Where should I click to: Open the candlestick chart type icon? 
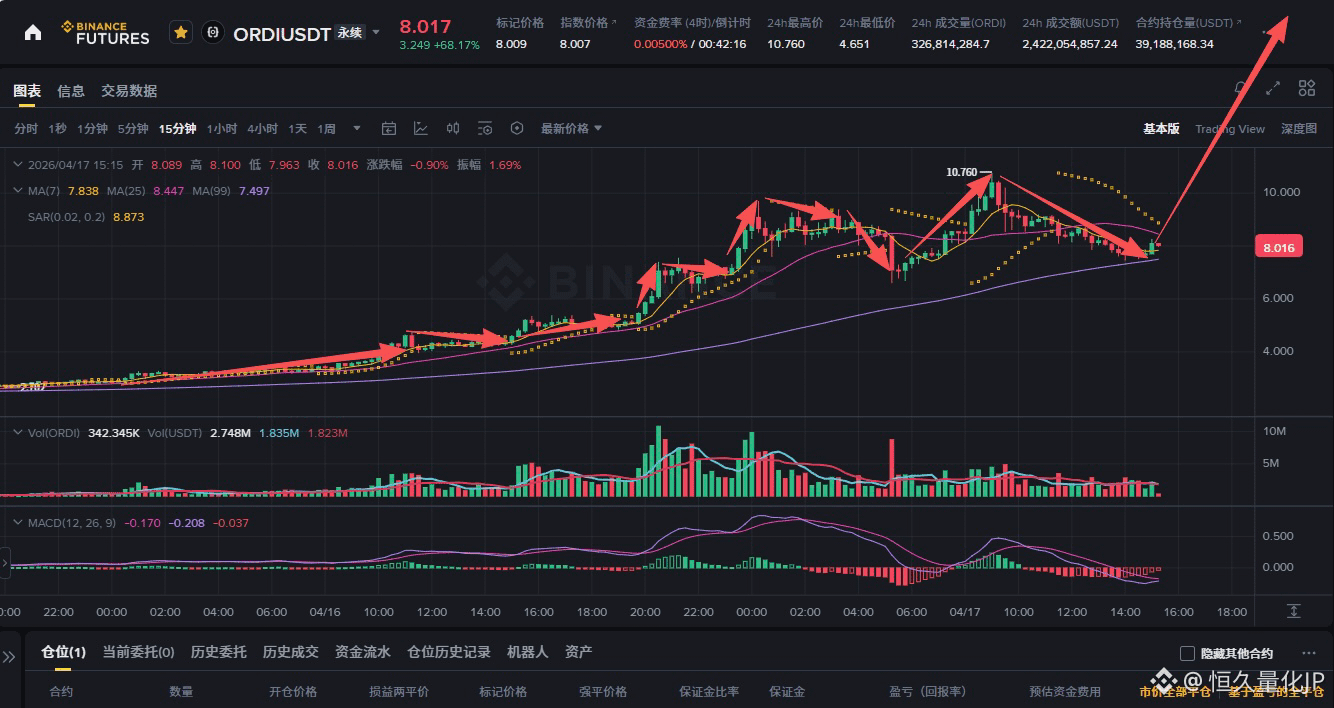coord(453,128)
